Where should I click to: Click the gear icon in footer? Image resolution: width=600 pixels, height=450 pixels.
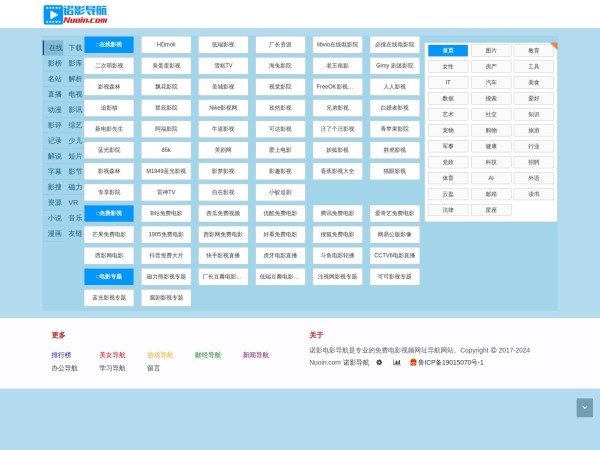379,363
